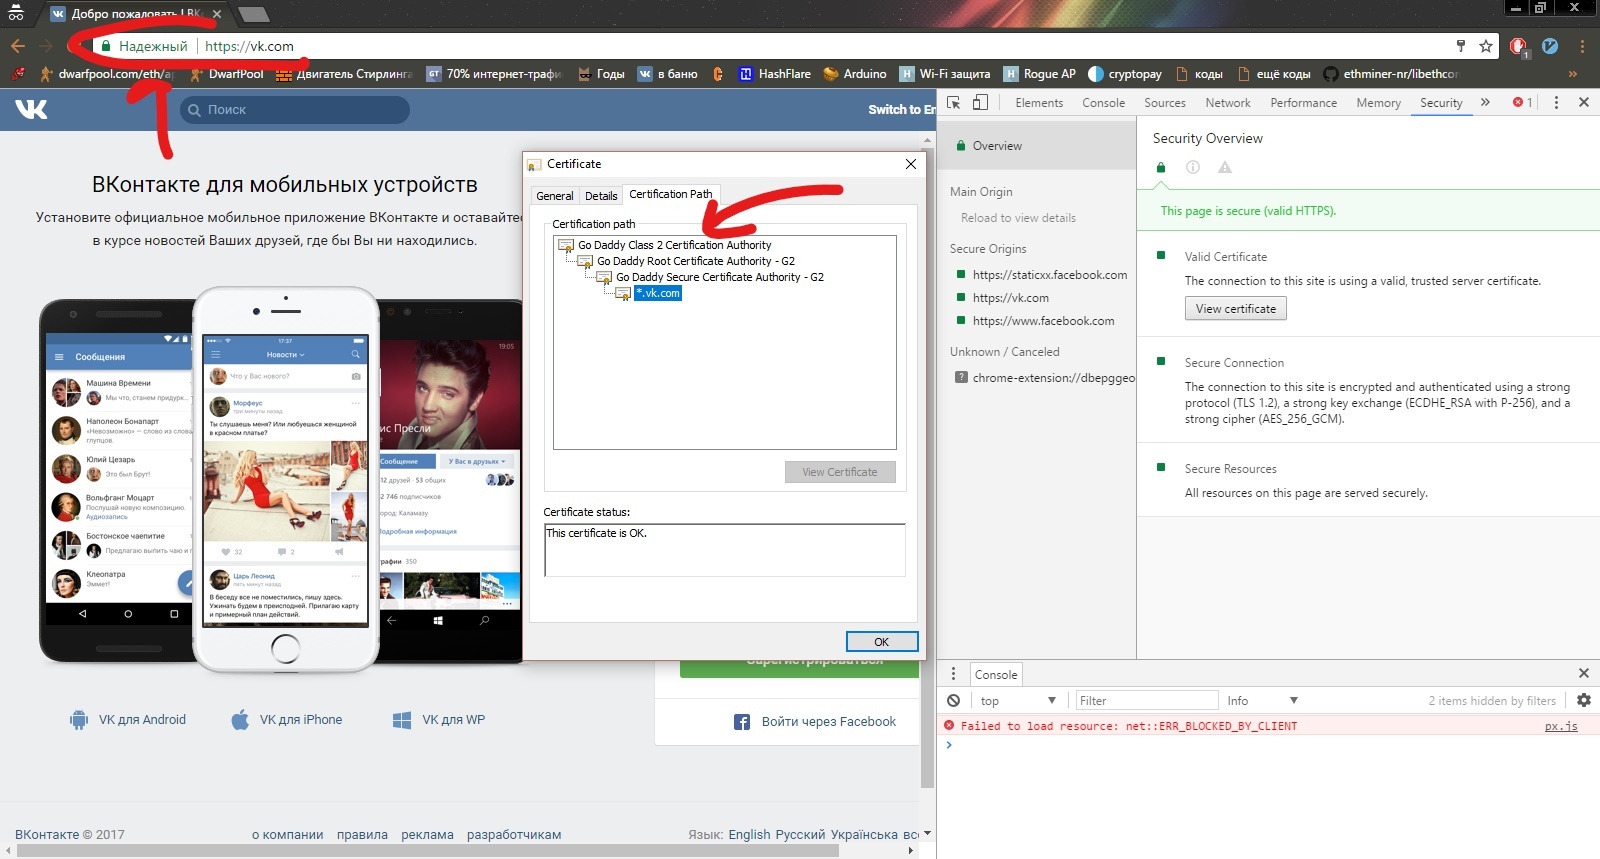This screenshot has width=1600, height=859.
Task: Open the console drawer three-dot menu
Action: coord(954,674)
